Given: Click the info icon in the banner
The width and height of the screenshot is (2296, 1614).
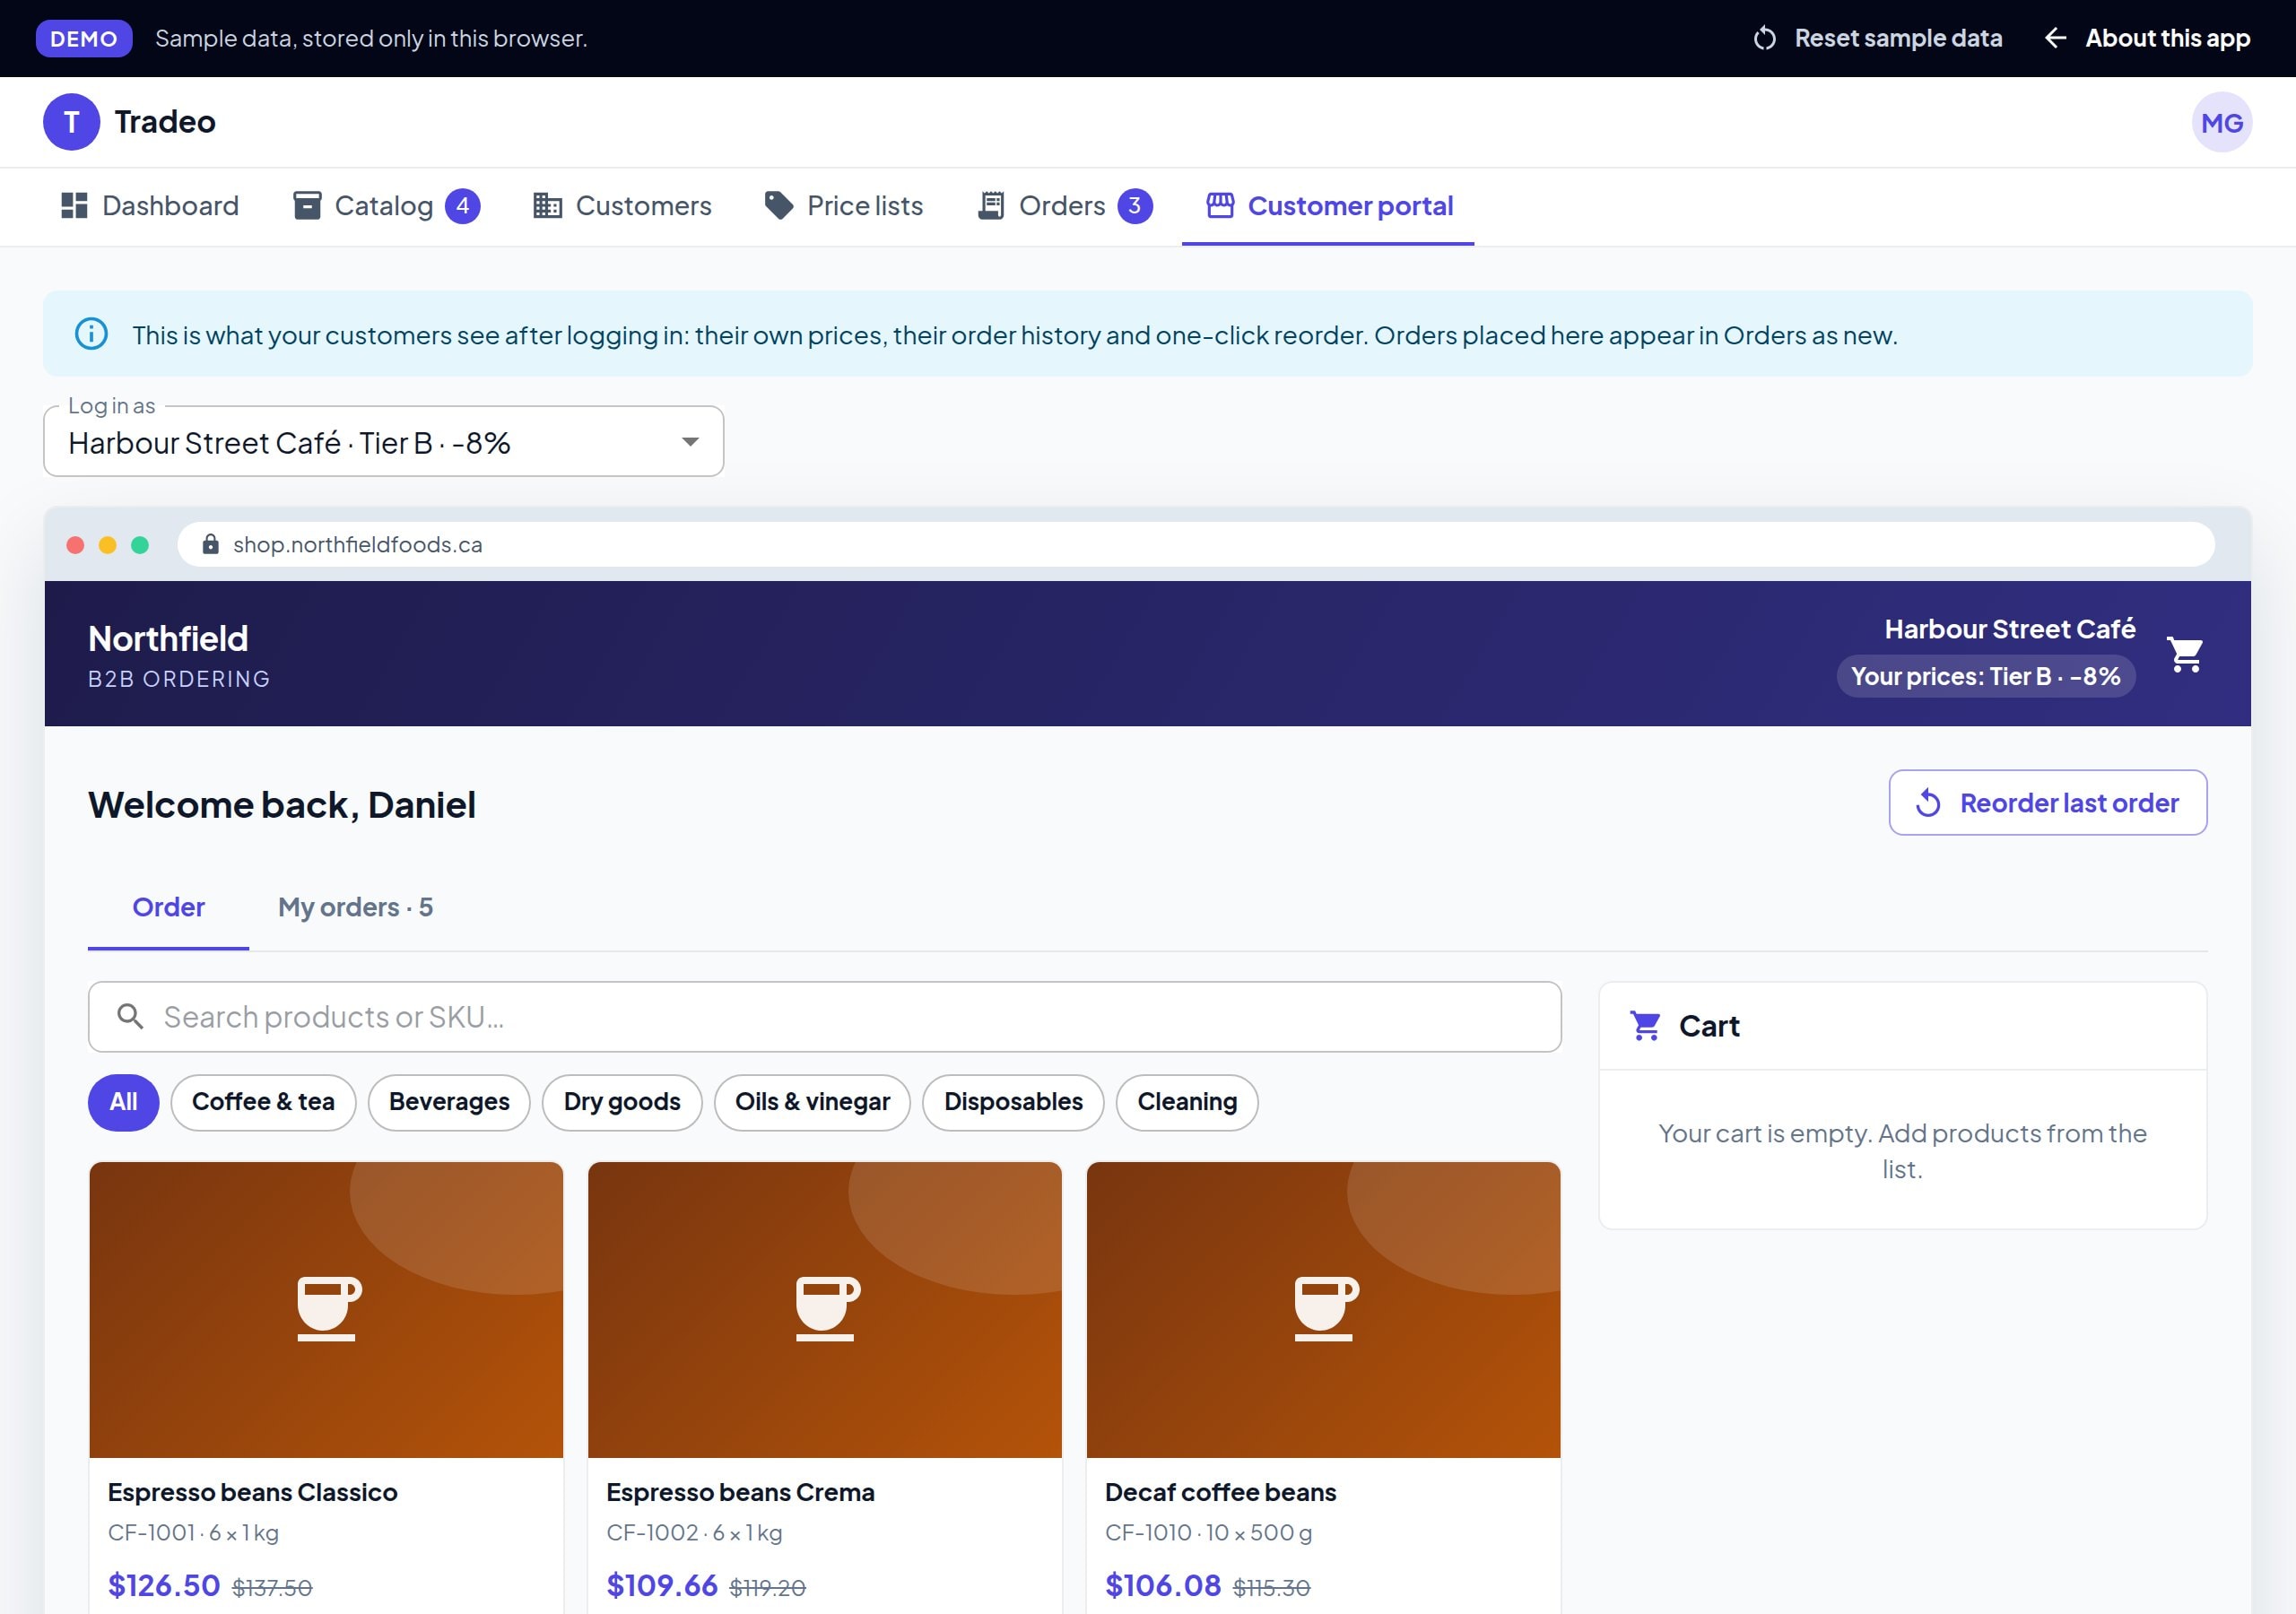Looking at the screenshot, I should point(91,334).
